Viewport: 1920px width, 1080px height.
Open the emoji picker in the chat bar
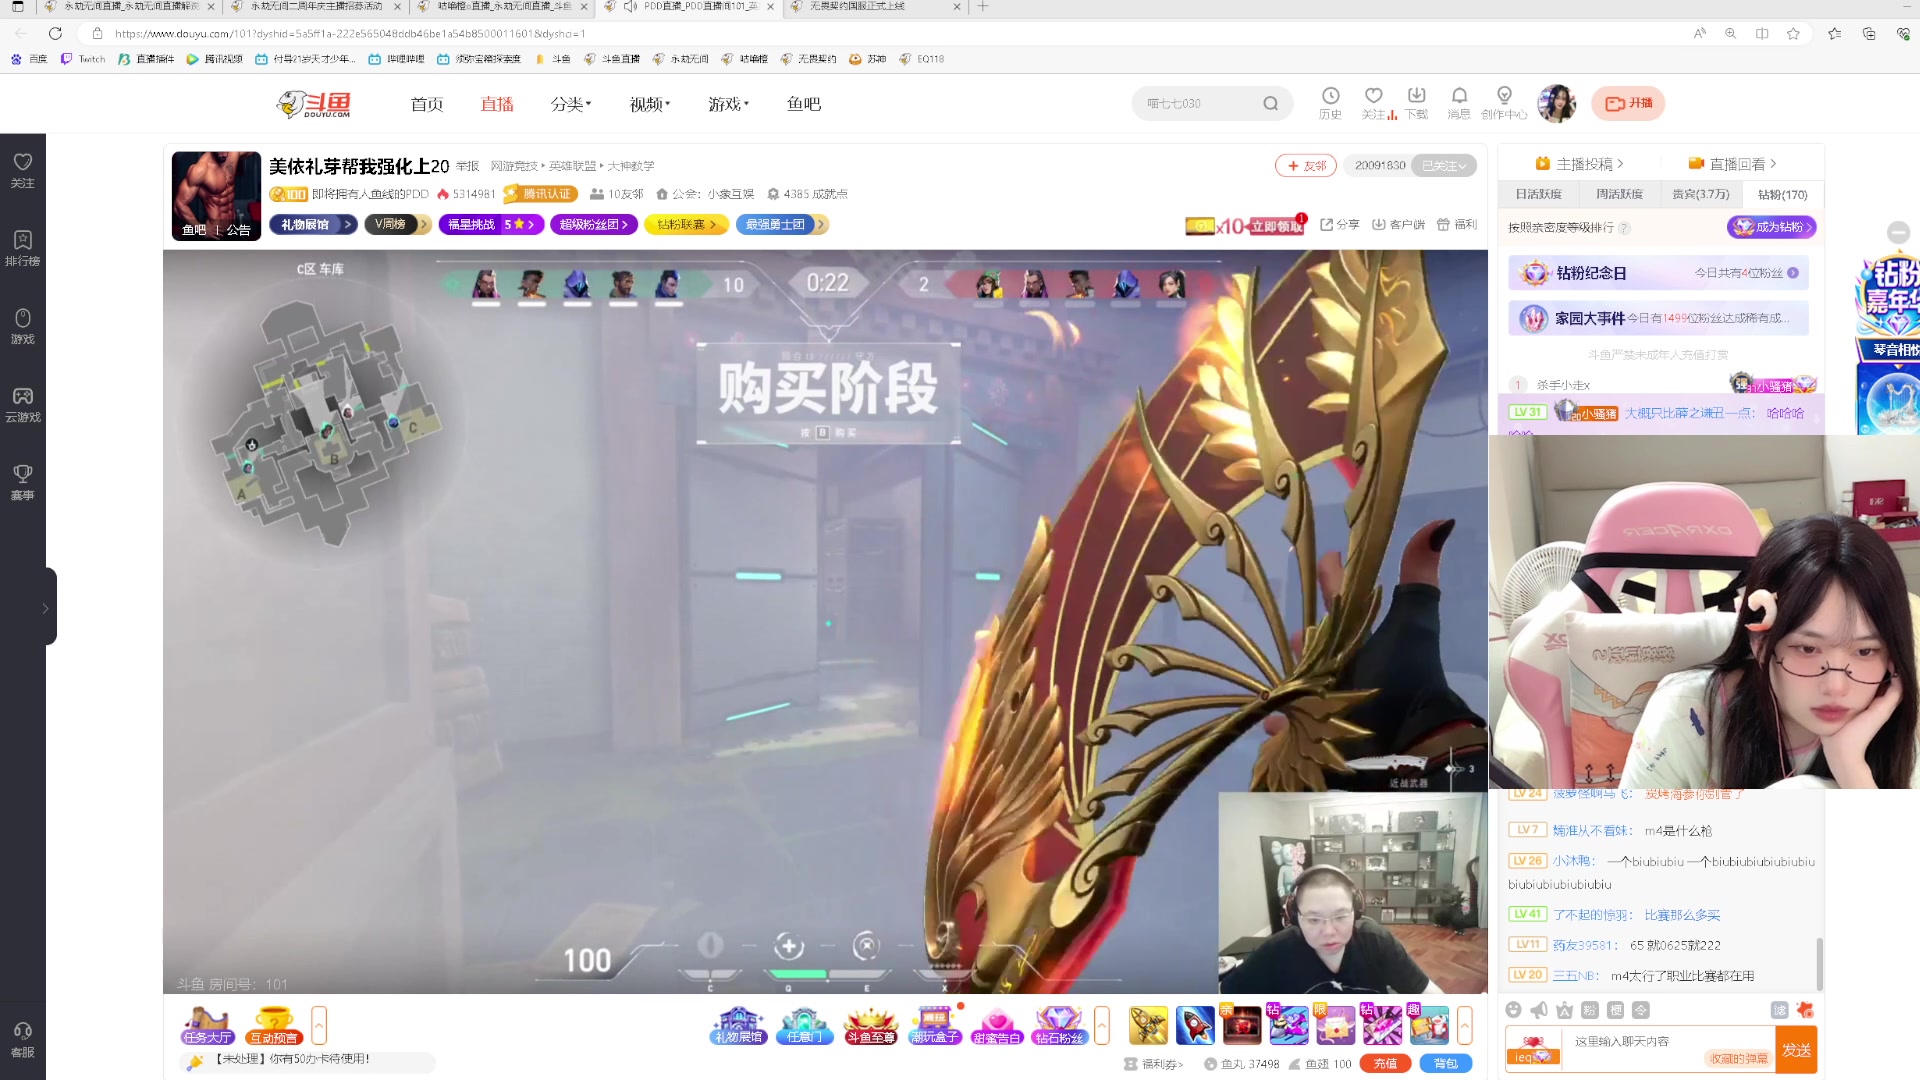pyautogui.click(x=1513, y=1010)
